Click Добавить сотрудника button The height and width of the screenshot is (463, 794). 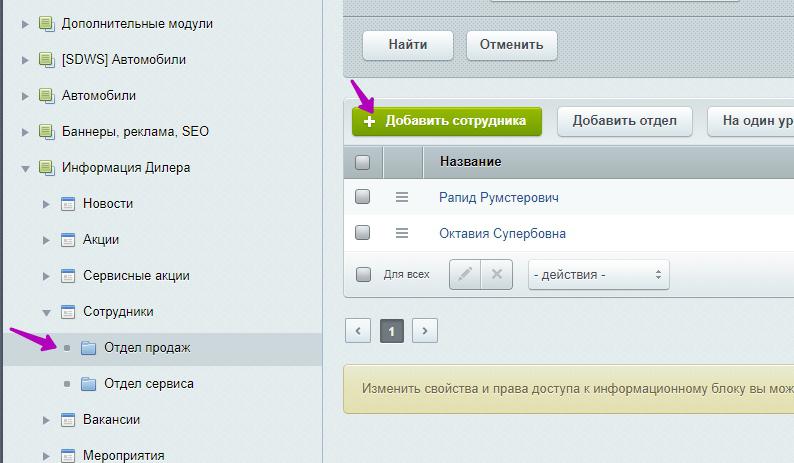tap(447, 121)
